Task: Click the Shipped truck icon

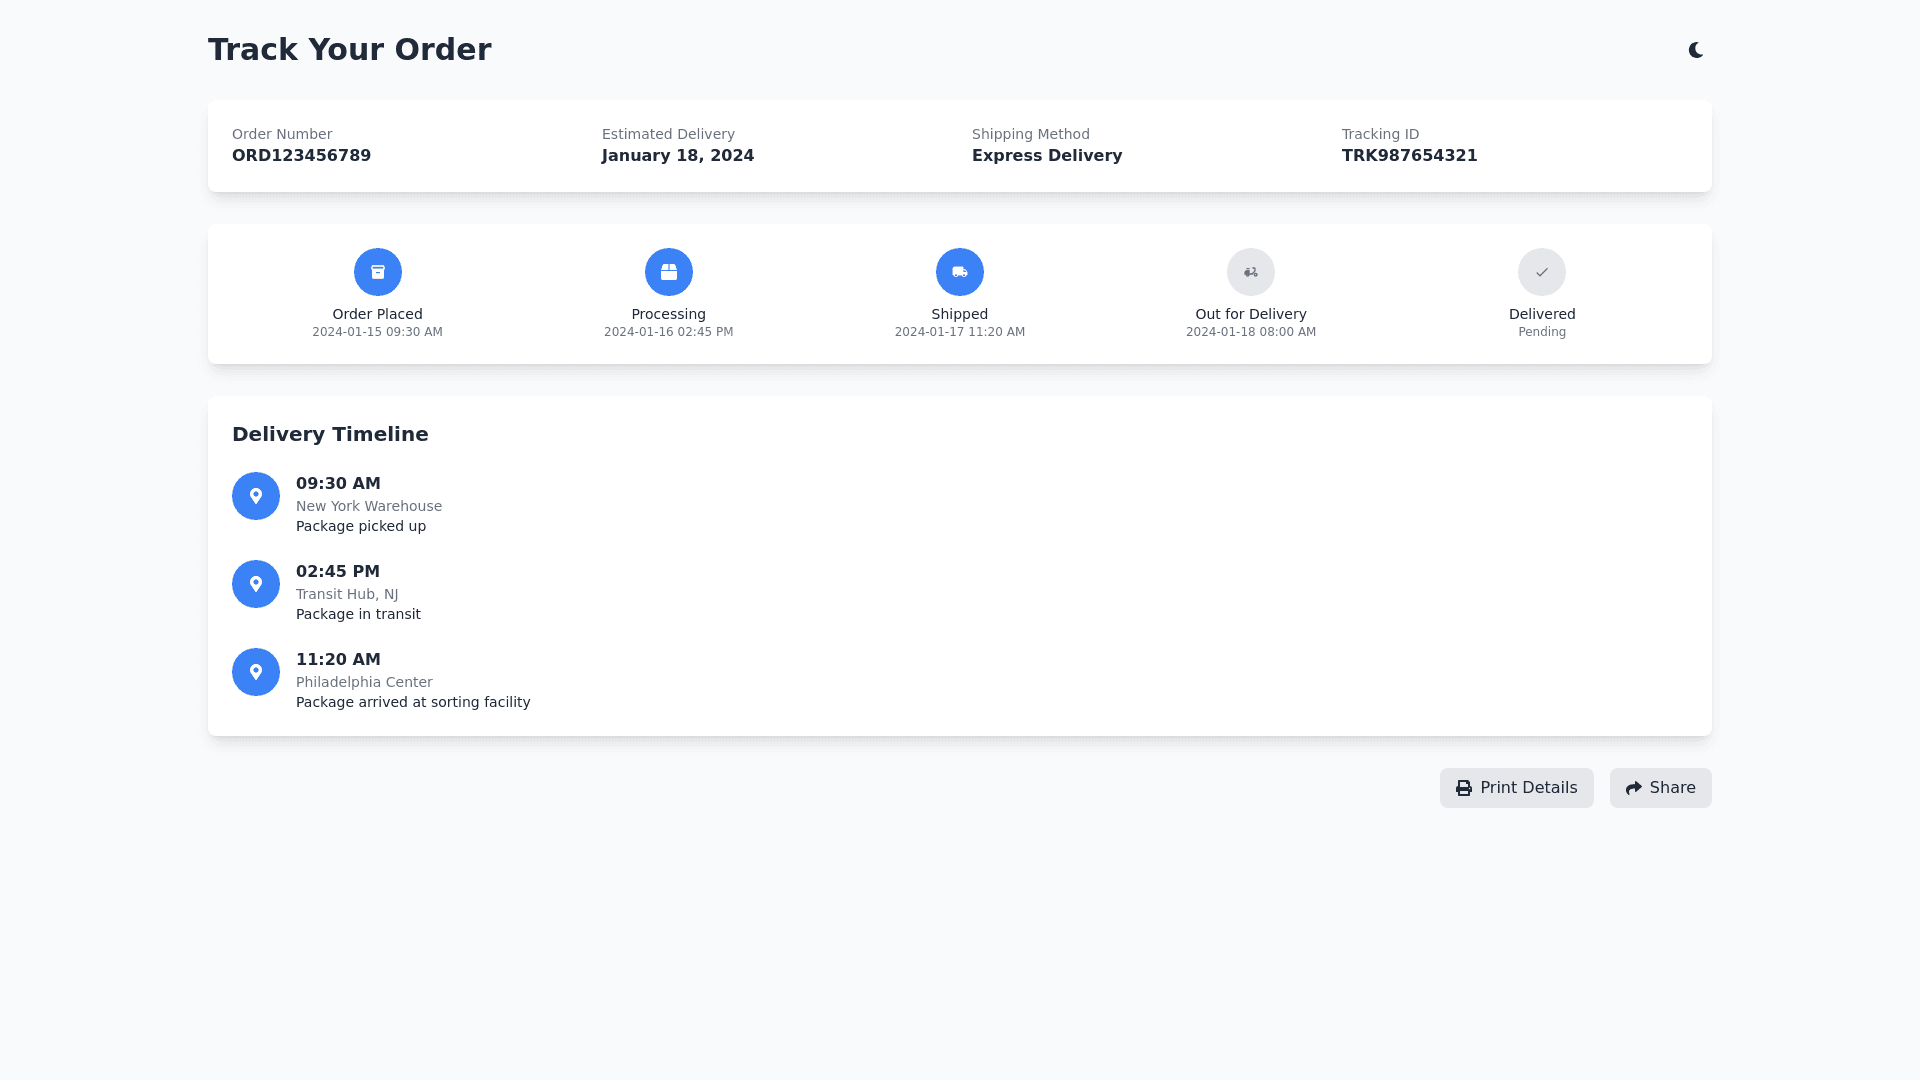Action: tap(960, 272)
